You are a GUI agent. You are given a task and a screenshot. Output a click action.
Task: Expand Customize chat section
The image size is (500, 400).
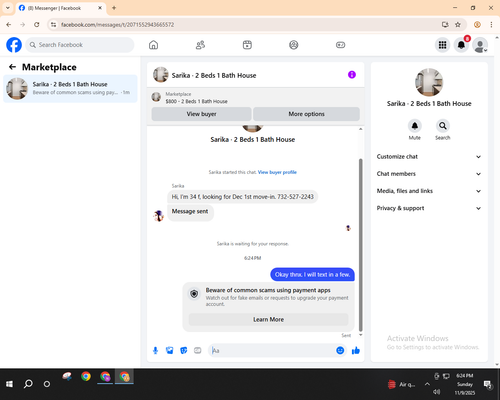tap(429, 157)
